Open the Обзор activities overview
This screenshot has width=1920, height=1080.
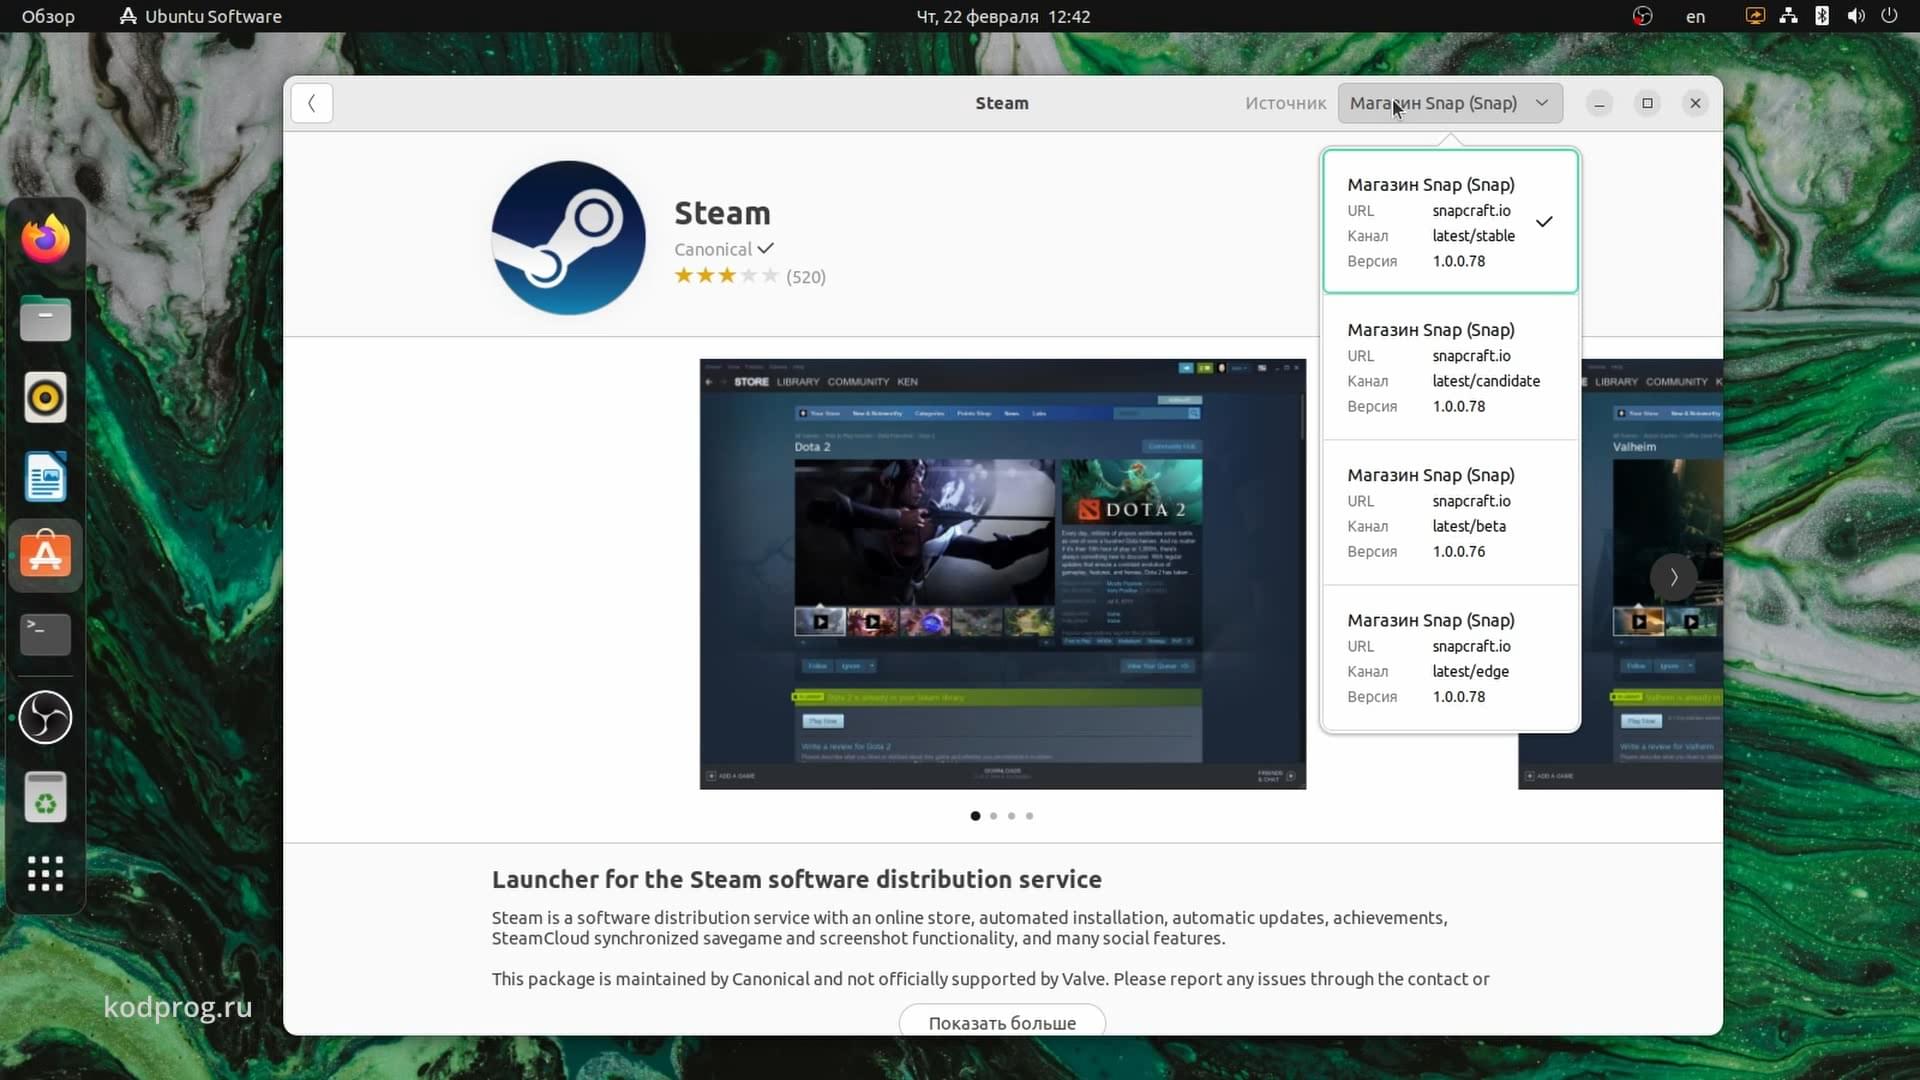(48, 16)
